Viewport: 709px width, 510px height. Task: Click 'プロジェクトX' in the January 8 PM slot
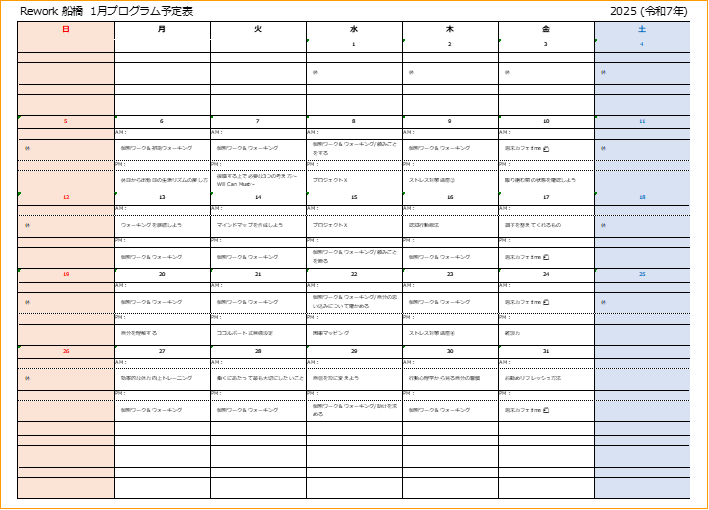pyautogui.click(x=330, y=180)
